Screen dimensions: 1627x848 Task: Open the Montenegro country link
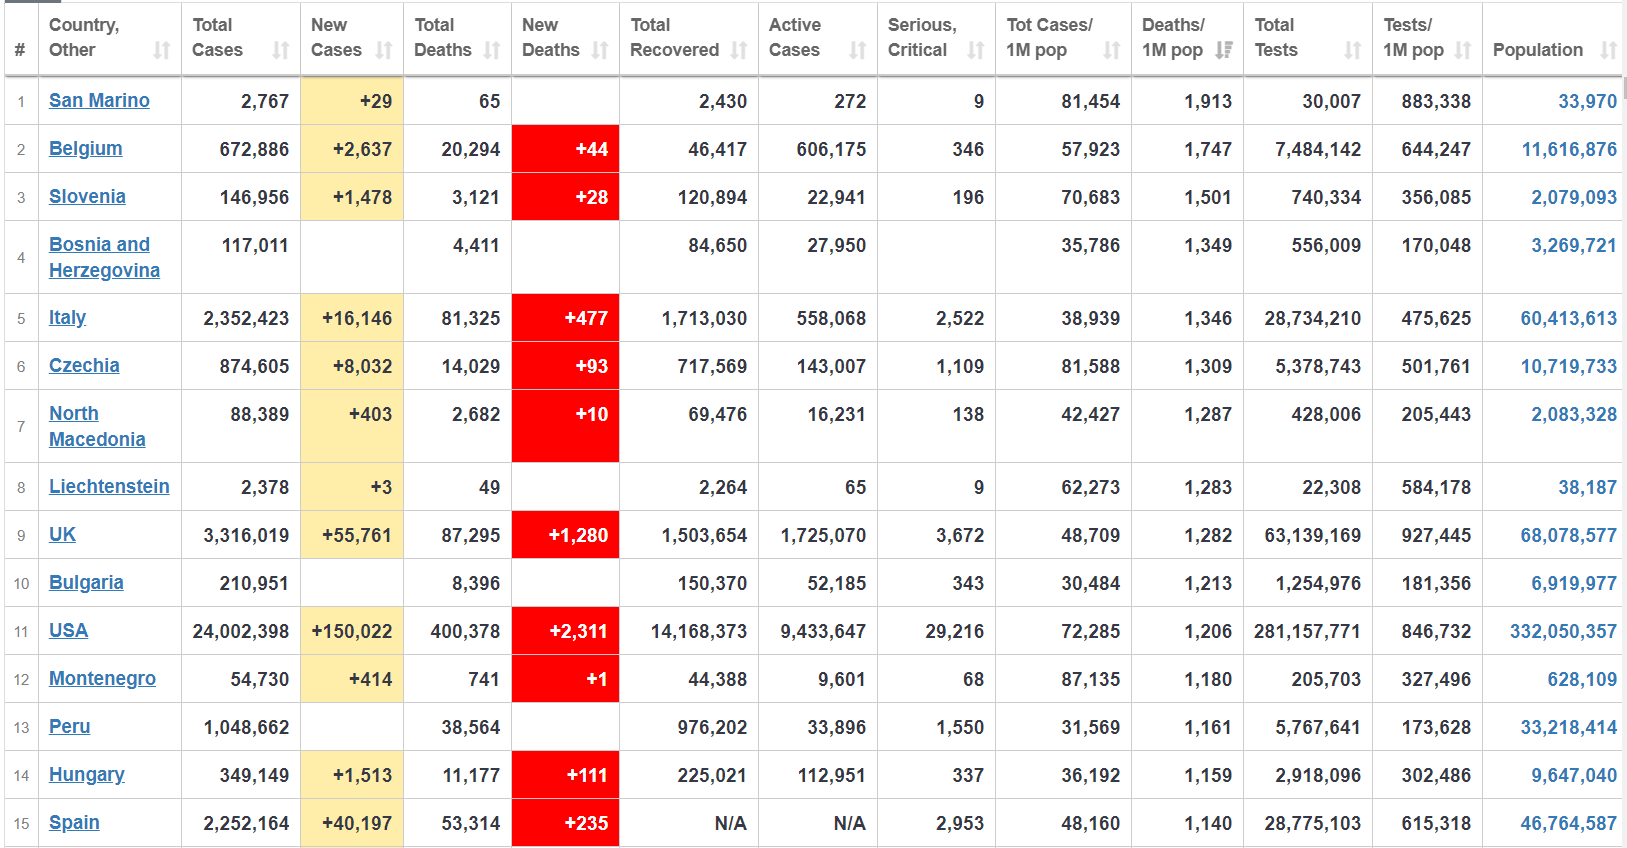(x=102, y=678)
